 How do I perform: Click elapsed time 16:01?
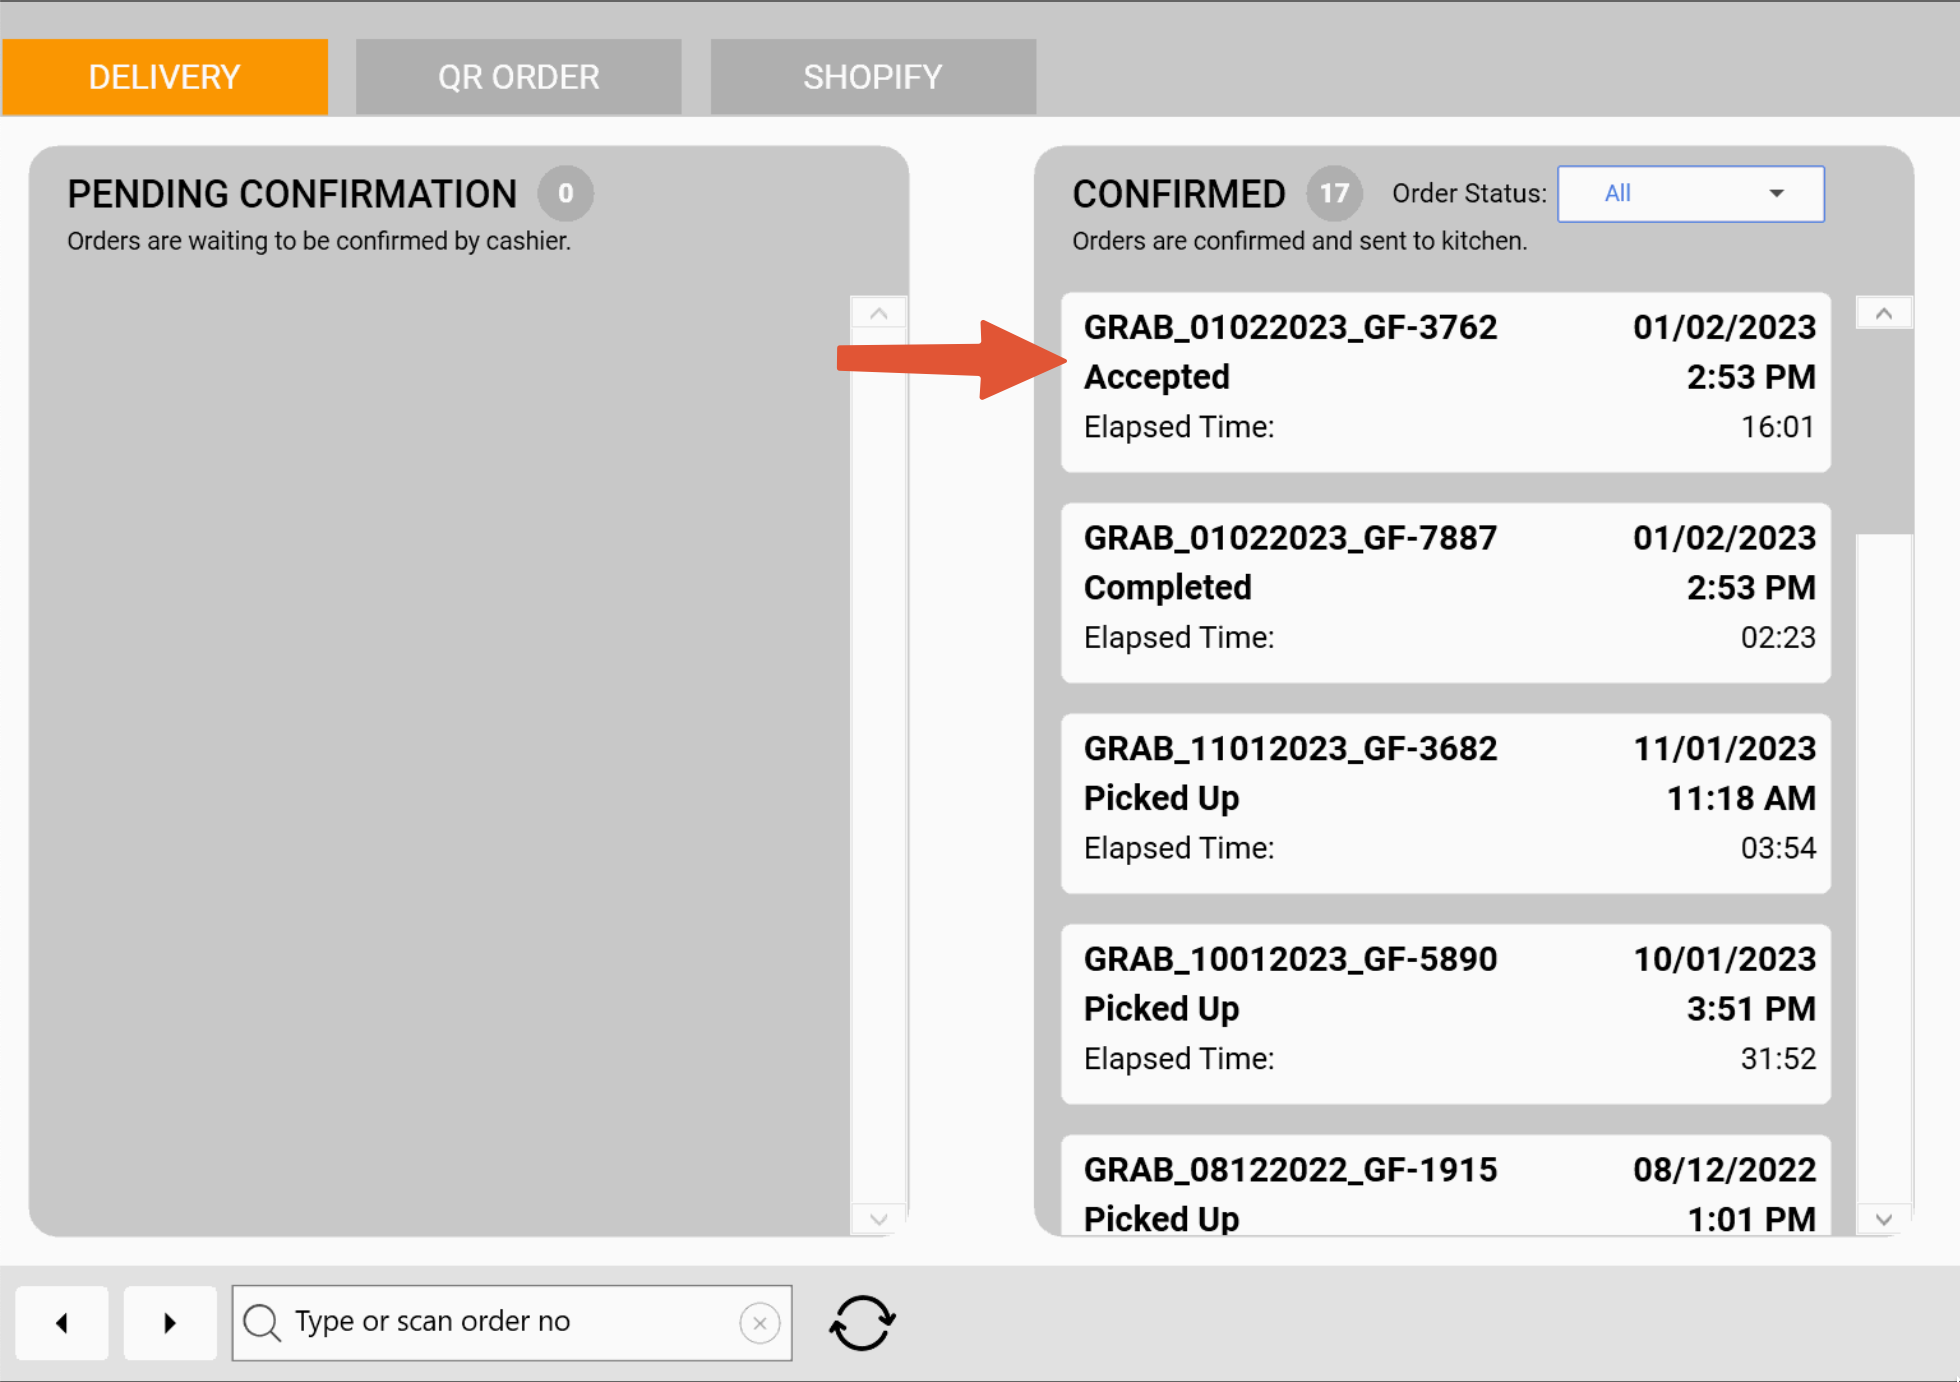(x=1778, y=427)
